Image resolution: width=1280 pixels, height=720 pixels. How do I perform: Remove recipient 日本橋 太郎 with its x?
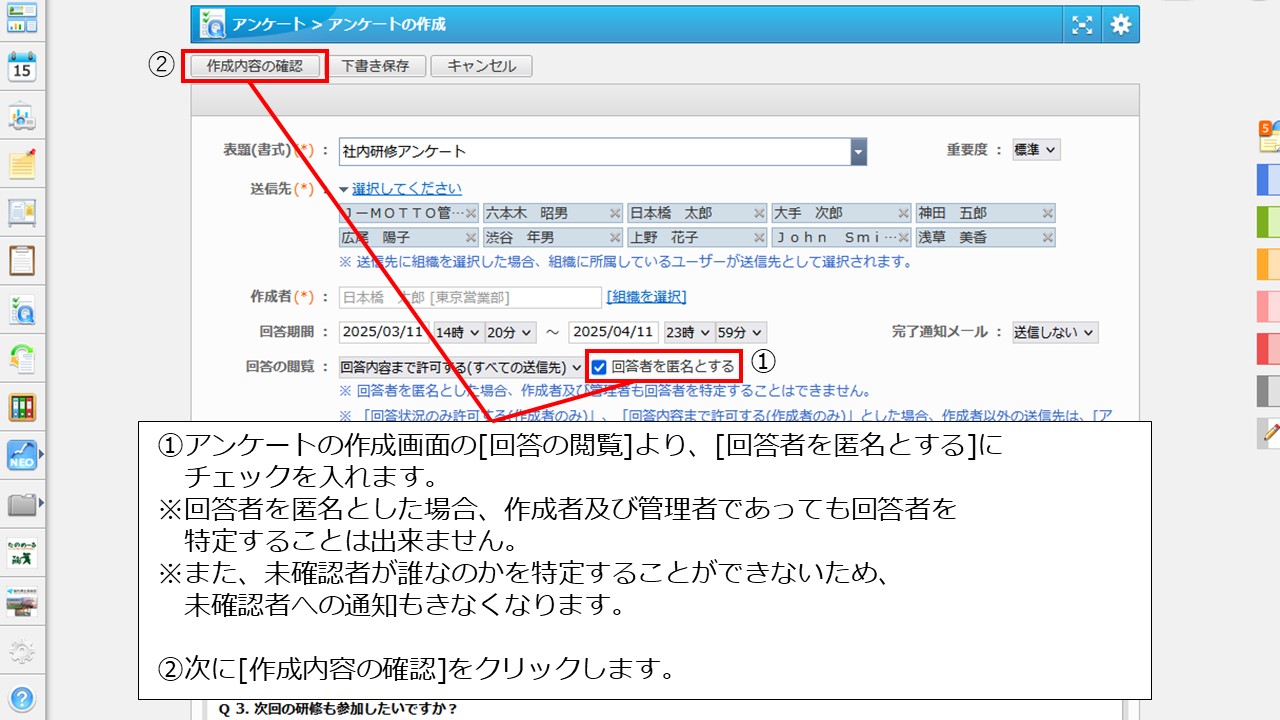point(759,213)
